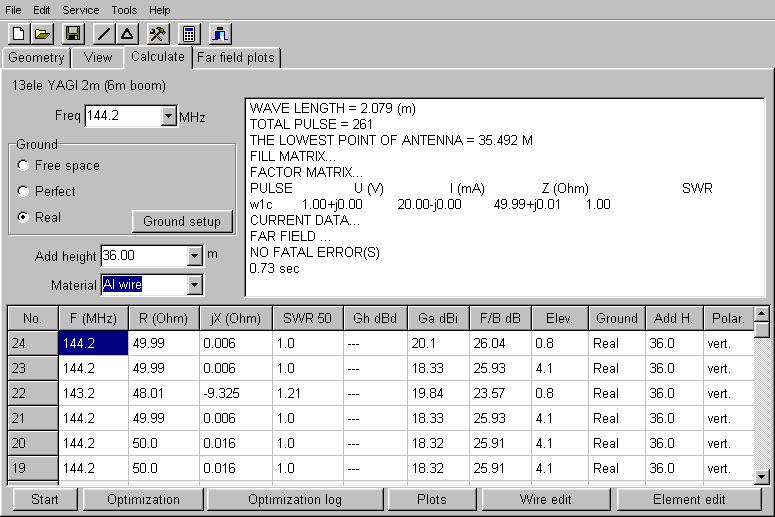Open the Service menu

click(80, 10)
